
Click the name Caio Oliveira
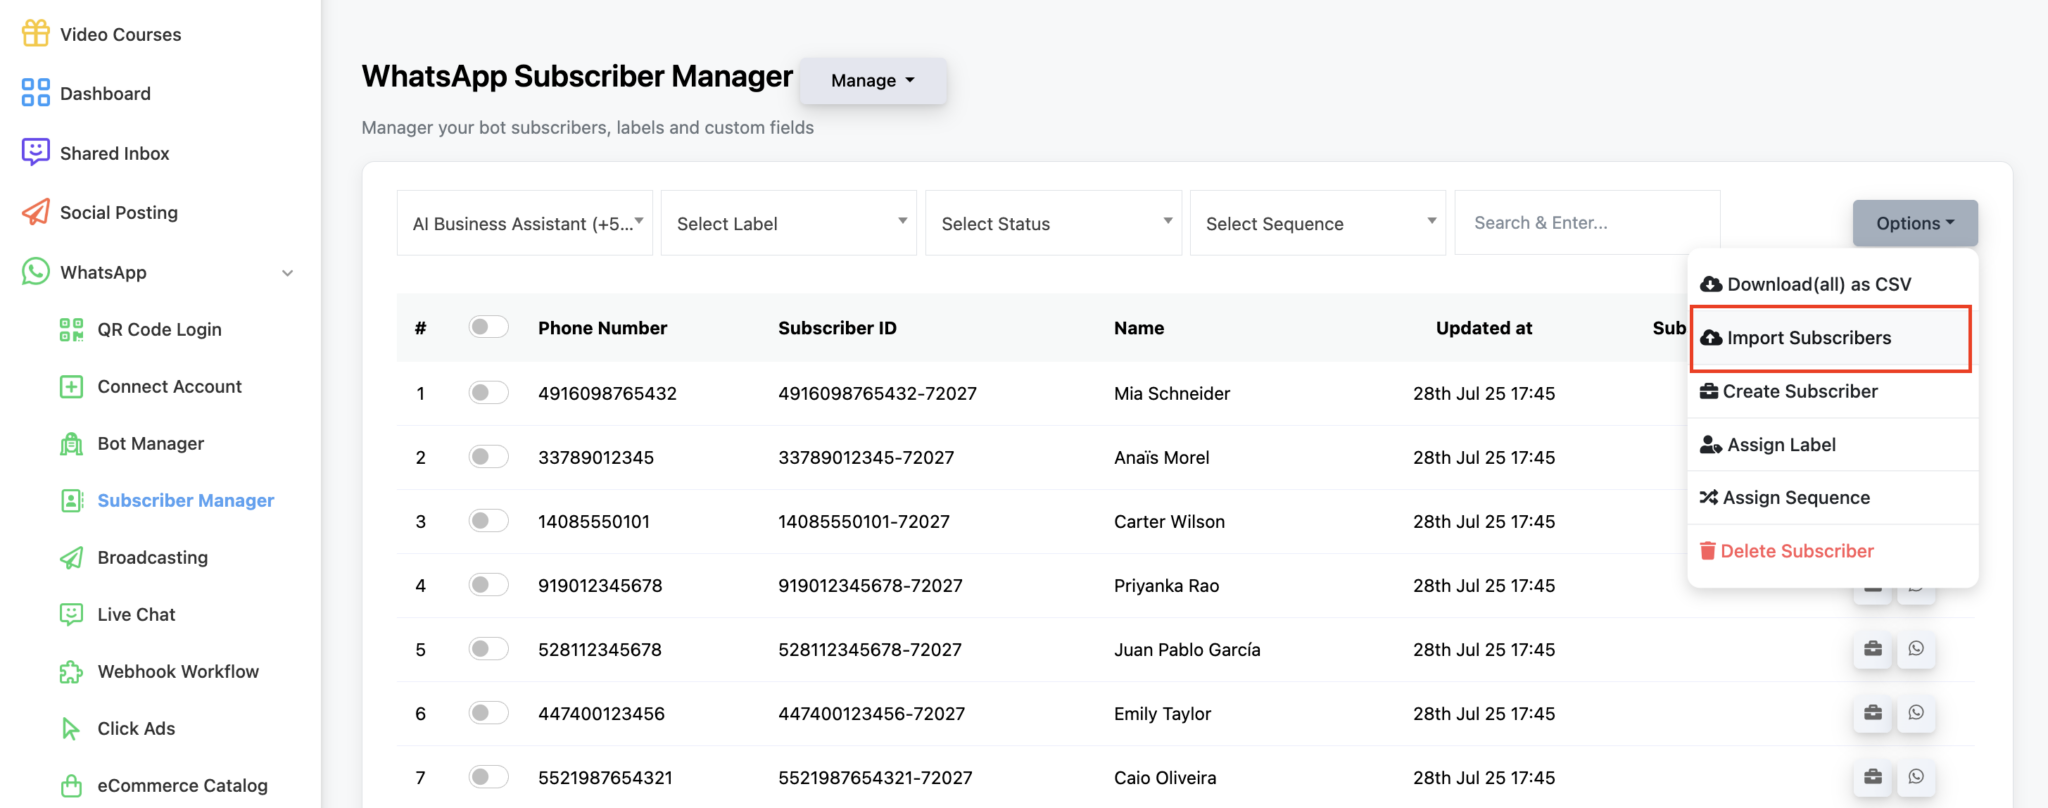[x=1165, y=777]
